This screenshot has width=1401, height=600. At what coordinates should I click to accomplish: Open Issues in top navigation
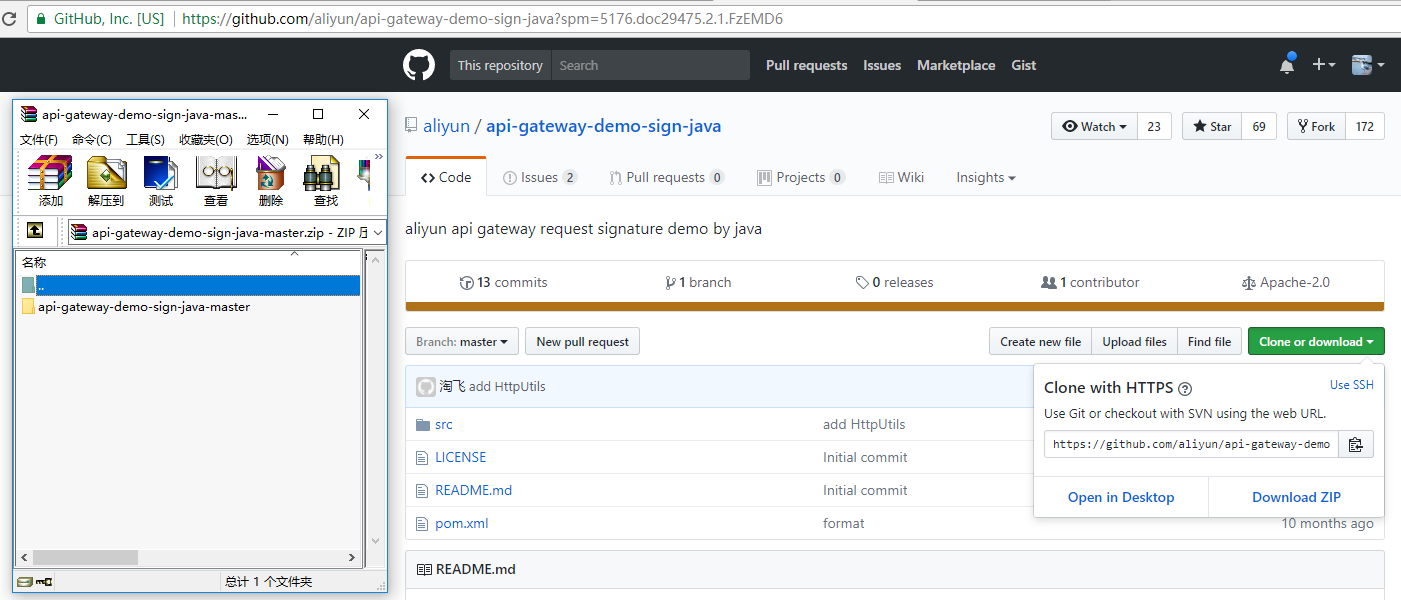(x=882, y=65)
